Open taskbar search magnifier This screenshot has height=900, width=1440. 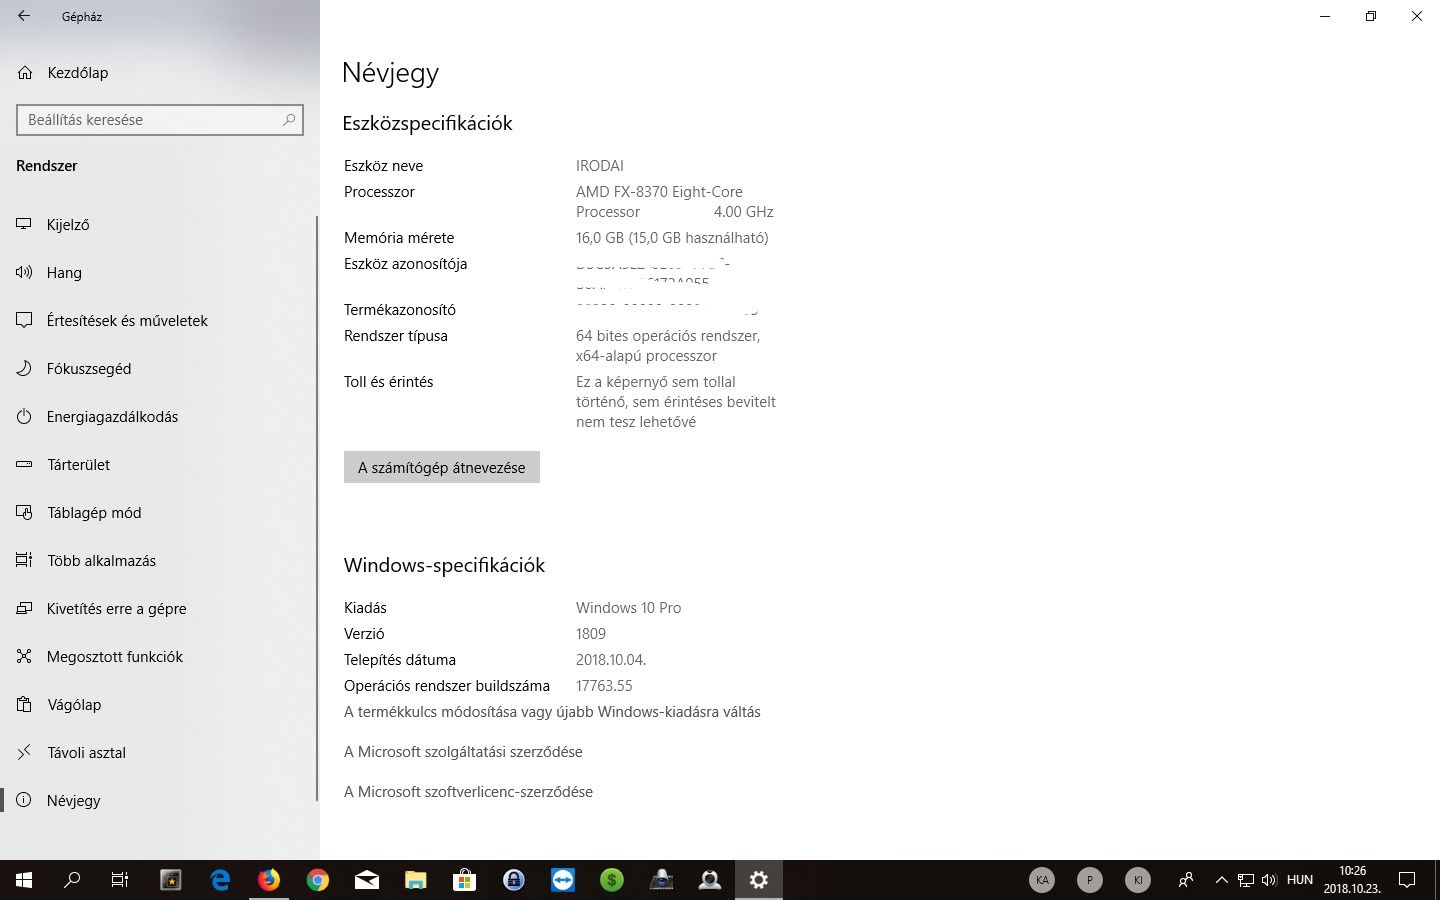pyautogui.click(x=72, y=880)
